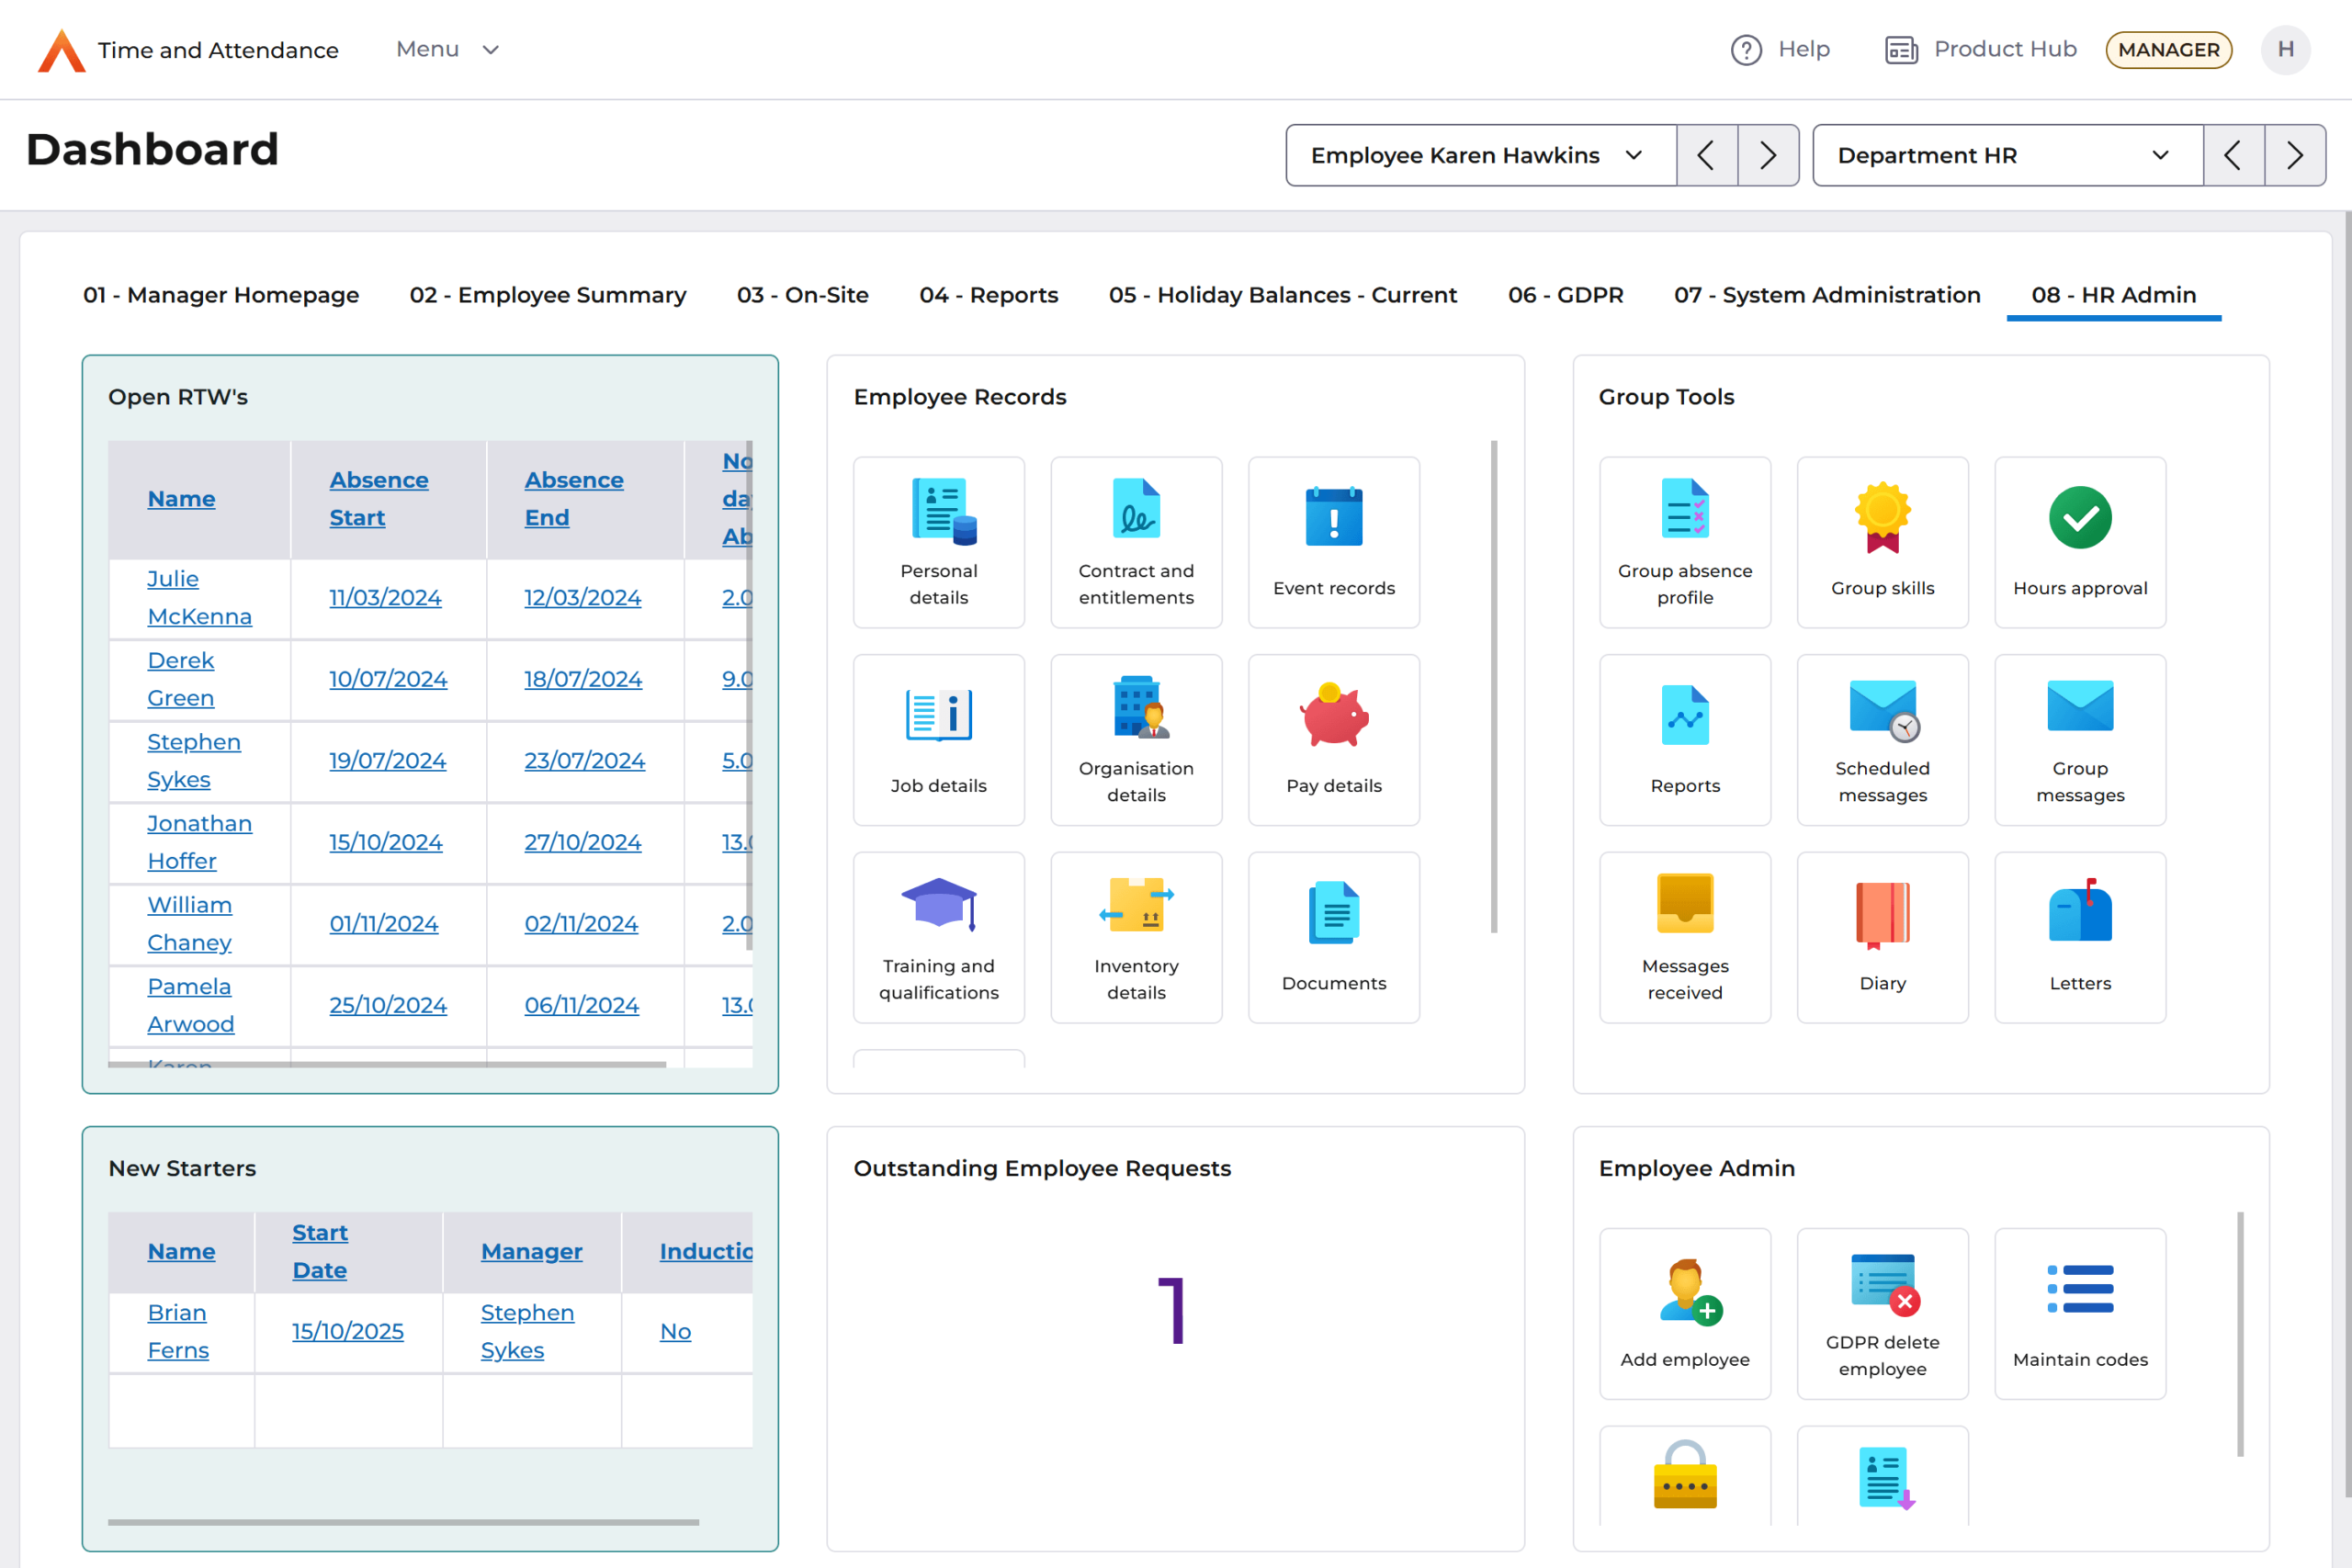Expand the Employee Karen Hawkins dropdown
Image resolution: width=2352 pixels, height=1568 pixels.
[x=1479, y=155]
